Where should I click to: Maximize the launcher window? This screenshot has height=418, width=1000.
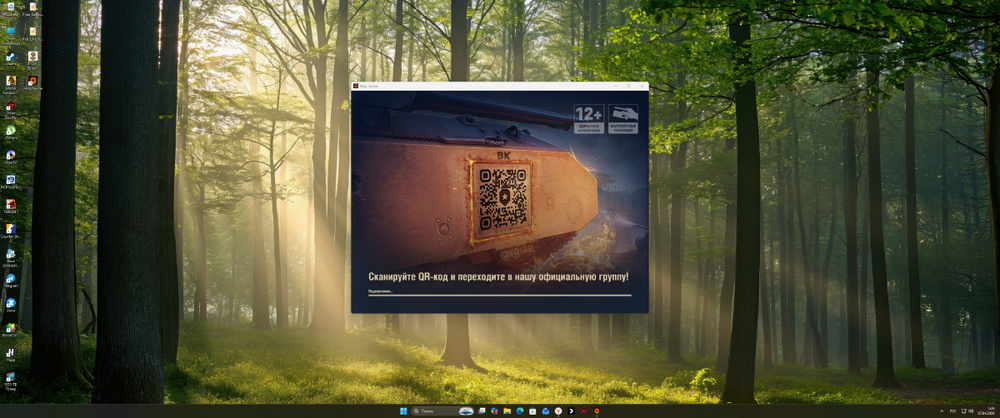(x=628, y=86)
